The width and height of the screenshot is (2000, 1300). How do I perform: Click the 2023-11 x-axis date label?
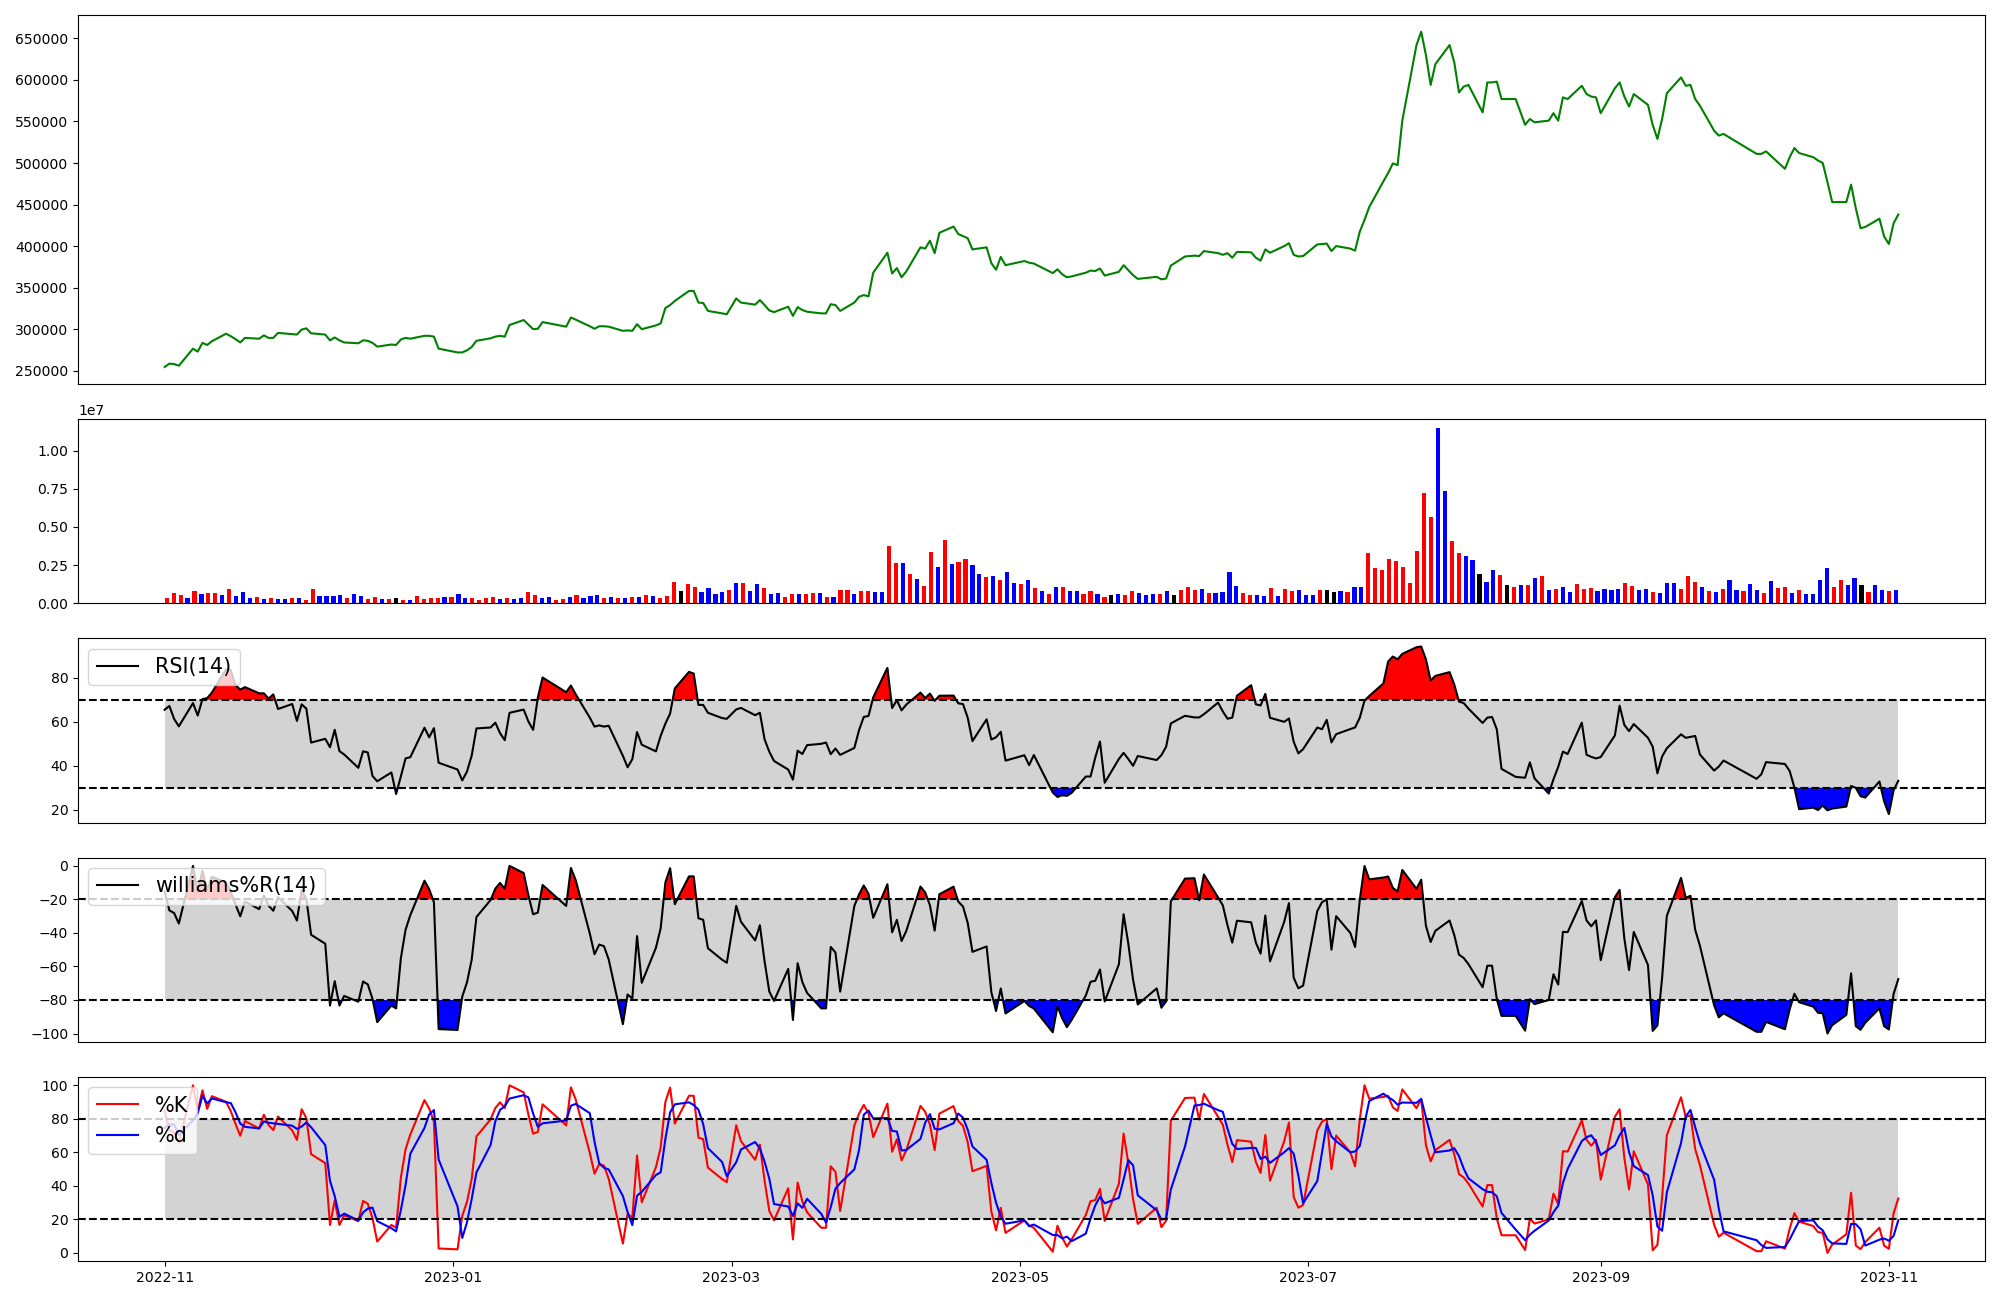pos(1889,1277)
